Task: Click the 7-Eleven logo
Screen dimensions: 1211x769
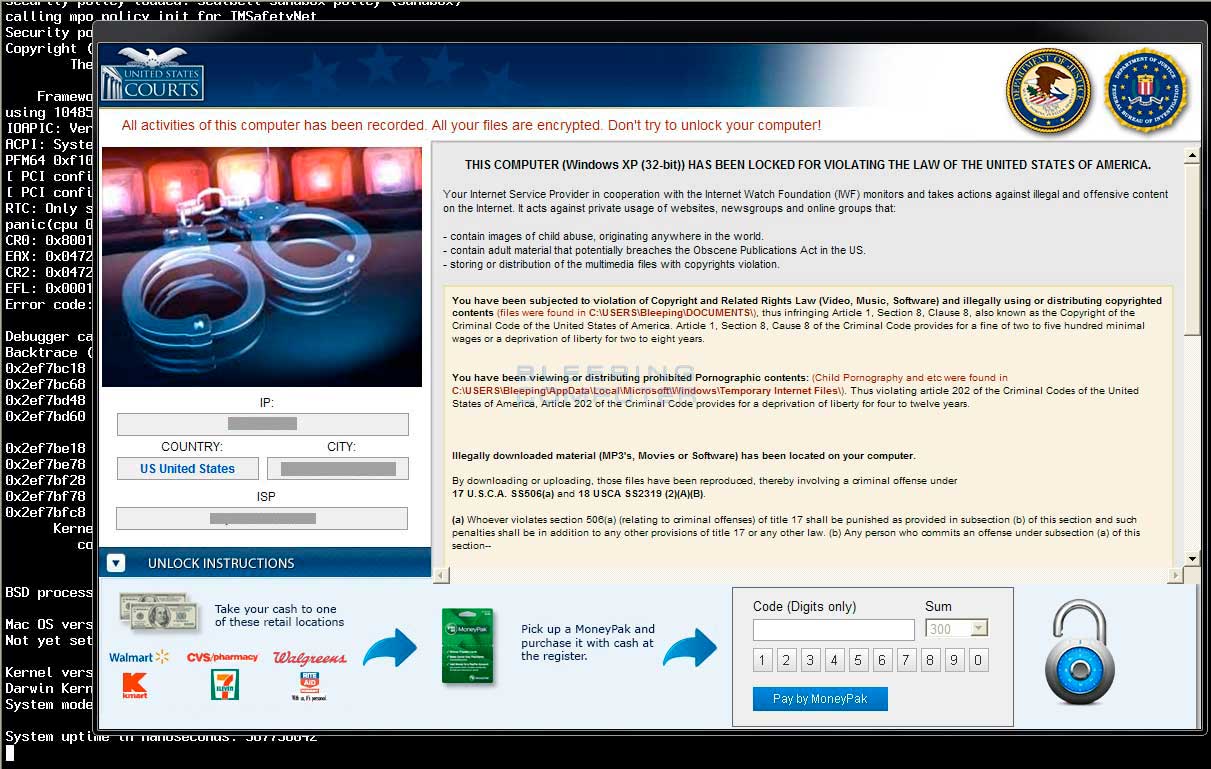Action: pyautogui.click(x=224, y=685)
